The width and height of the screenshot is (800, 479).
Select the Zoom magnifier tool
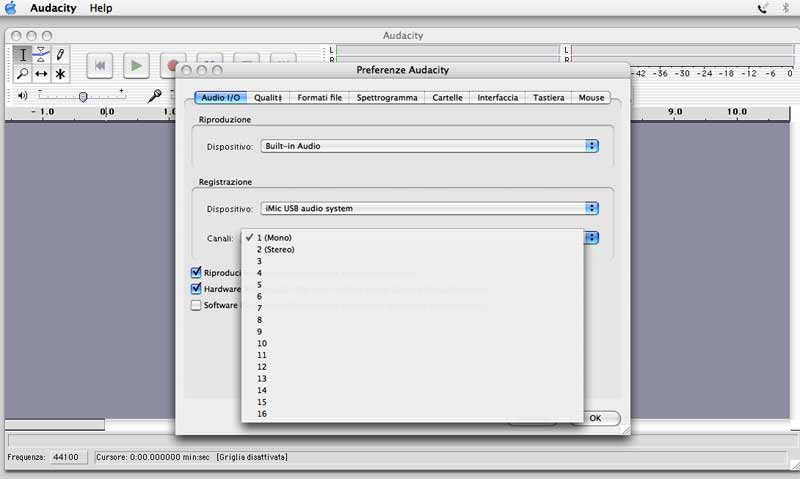[x=22, y=73]
